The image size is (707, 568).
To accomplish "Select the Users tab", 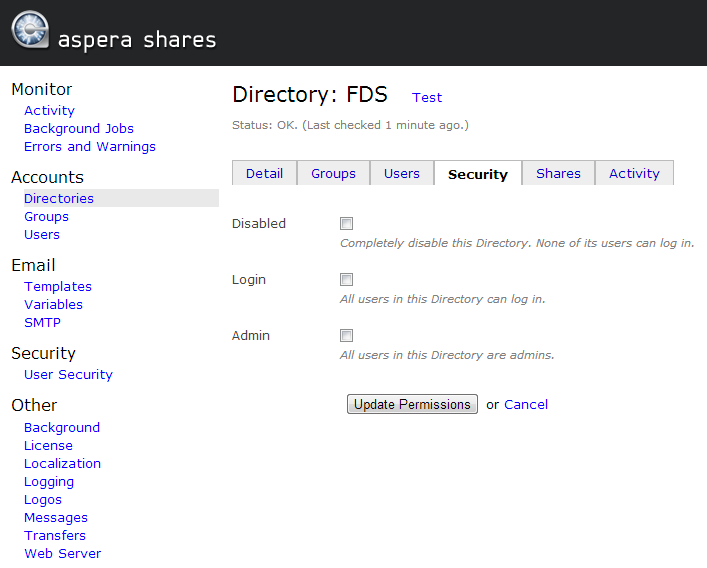I will click(402, 174).
